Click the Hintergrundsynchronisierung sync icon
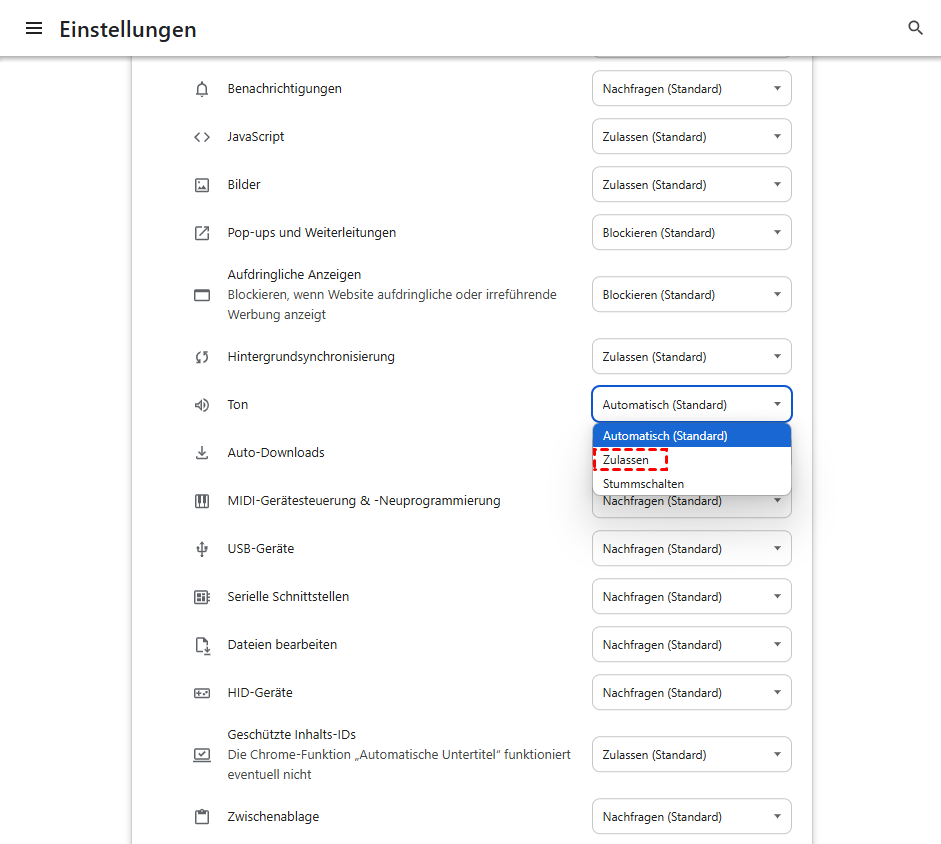 coord(202,357)
